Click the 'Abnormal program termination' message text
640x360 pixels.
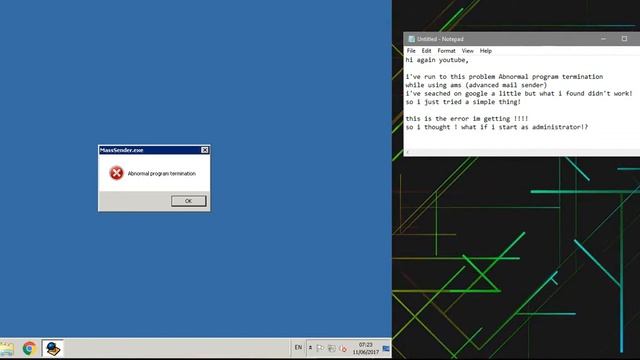pos(162,173)
